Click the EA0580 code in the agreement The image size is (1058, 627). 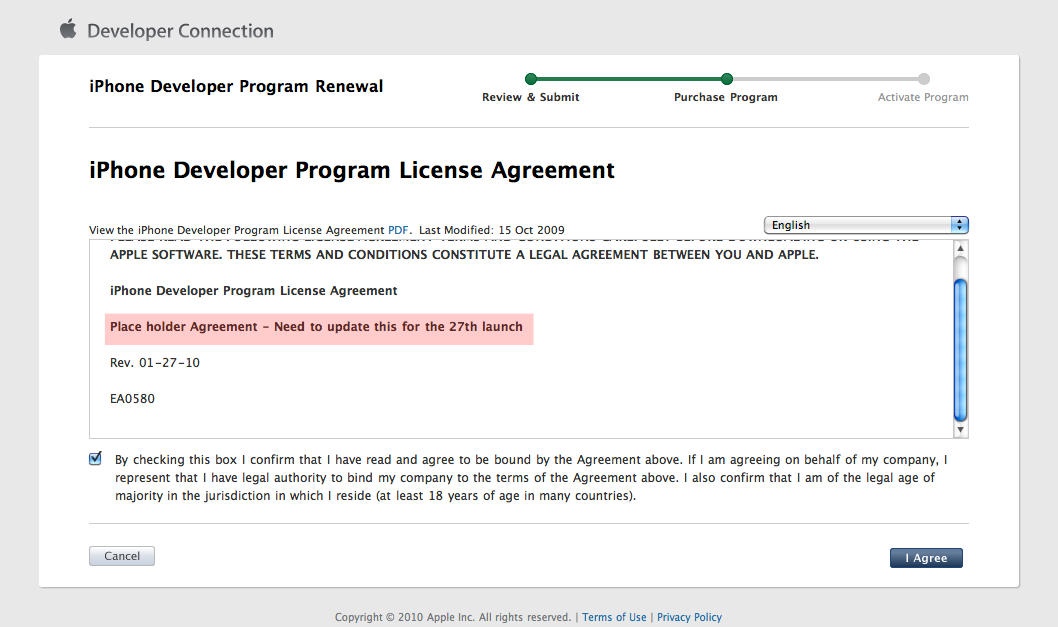tap(132, 399)
